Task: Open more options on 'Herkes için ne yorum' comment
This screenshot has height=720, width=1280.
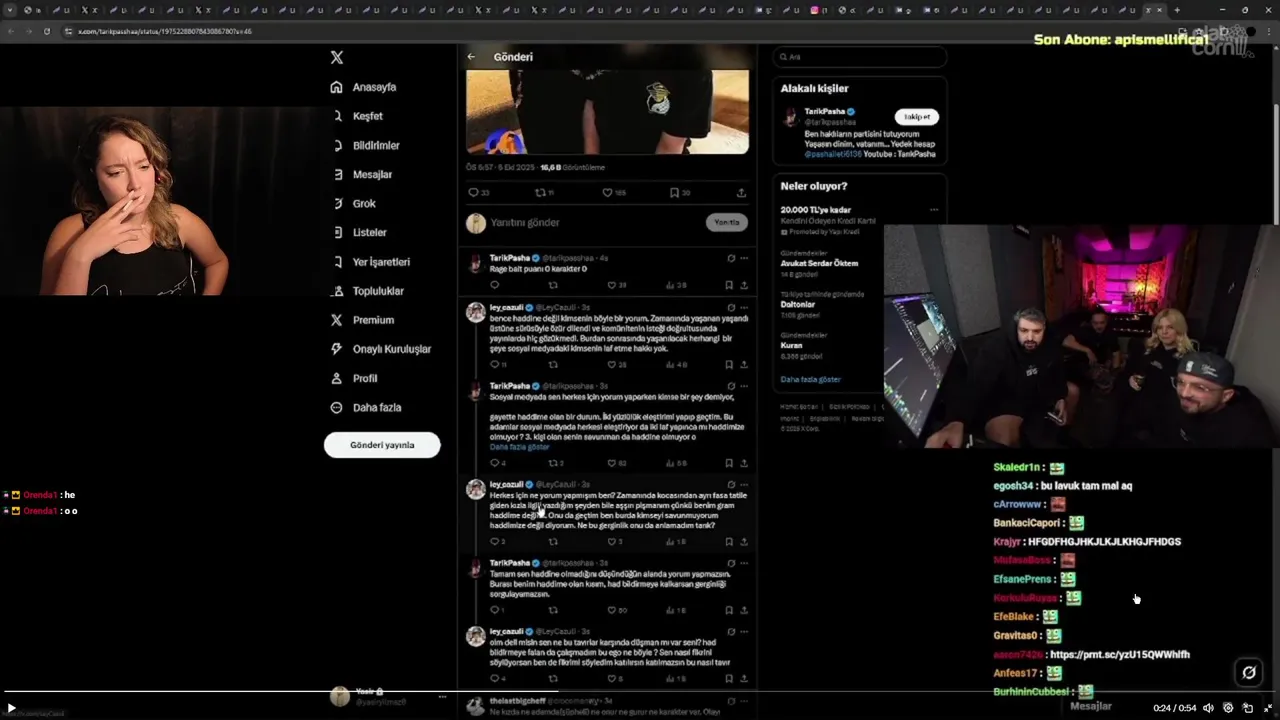Action: [x=744, y=484]
